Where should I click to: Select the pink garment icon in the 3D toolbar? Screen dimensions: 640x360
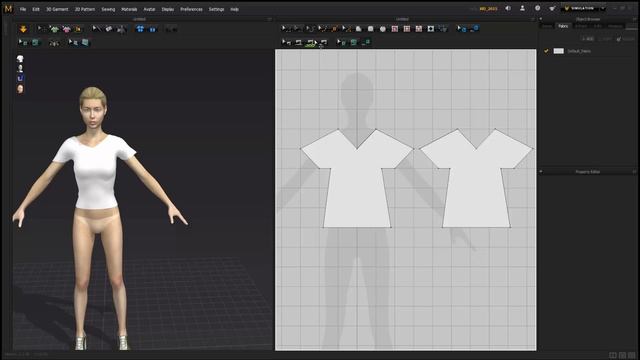click(x=67, y=29)
